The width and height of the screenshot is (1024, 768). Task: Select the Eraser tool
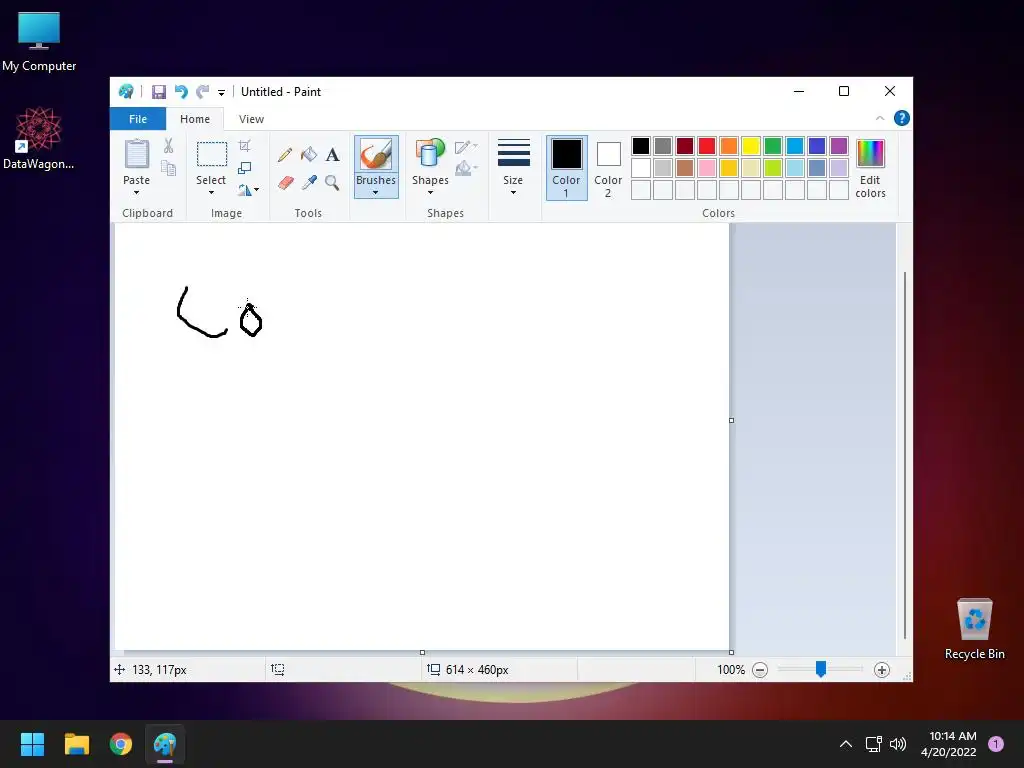(x=285, y=183)
